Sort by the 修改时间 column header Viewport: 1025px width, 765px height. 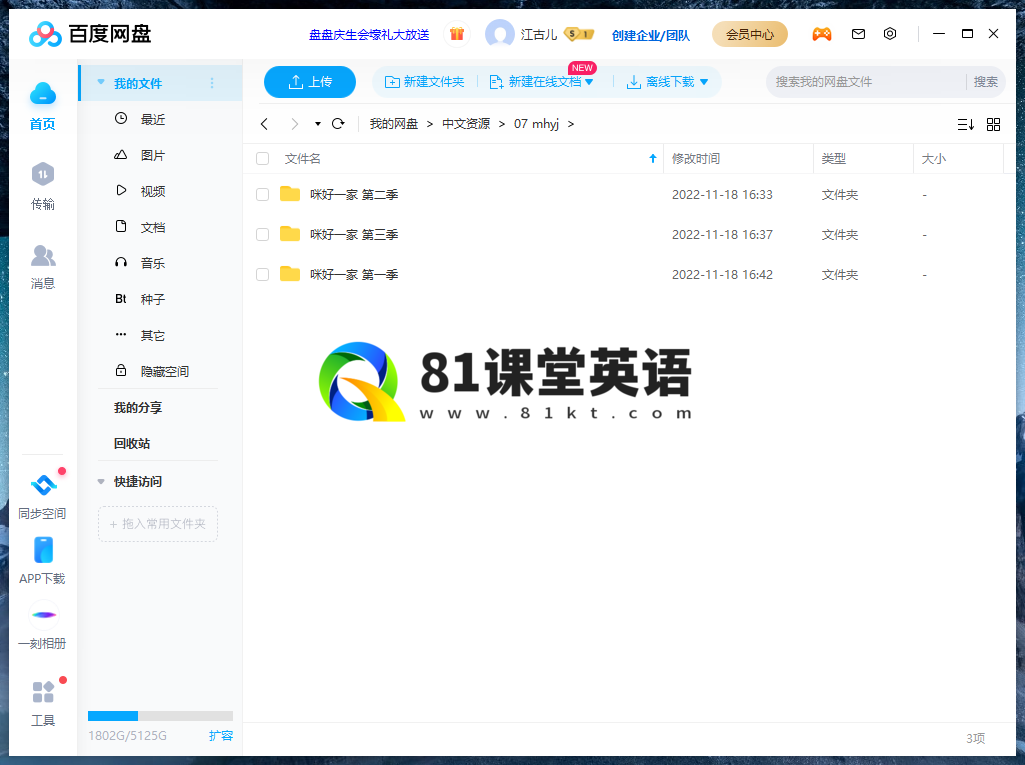pos(696,158)
